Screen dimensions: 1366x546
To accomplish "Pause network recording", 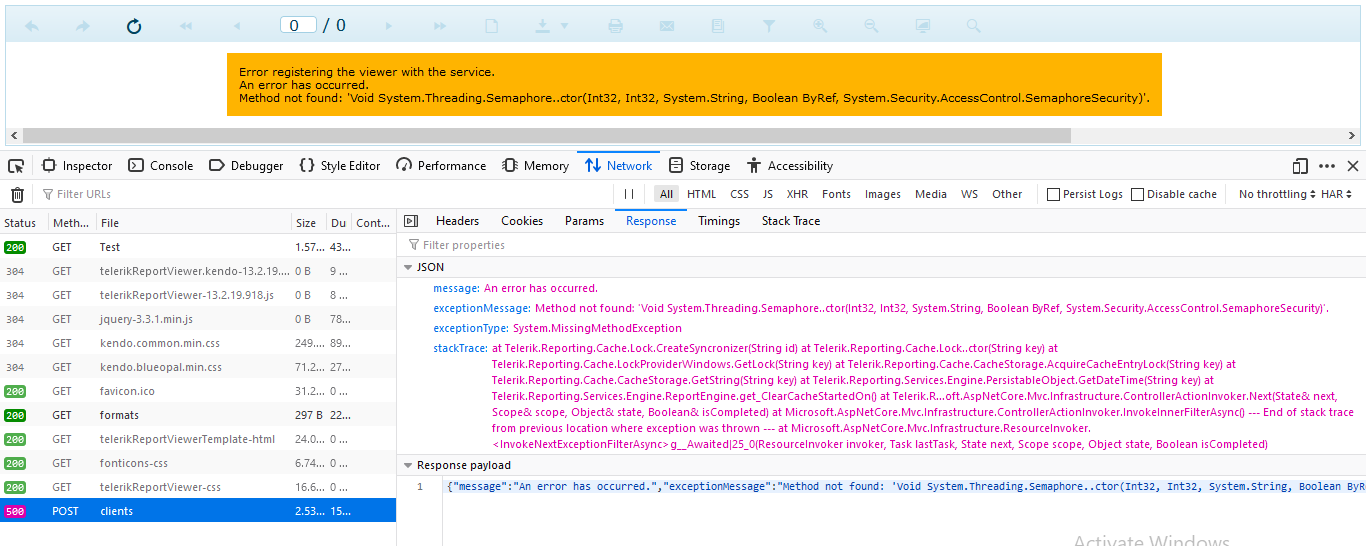I will 629,195.
